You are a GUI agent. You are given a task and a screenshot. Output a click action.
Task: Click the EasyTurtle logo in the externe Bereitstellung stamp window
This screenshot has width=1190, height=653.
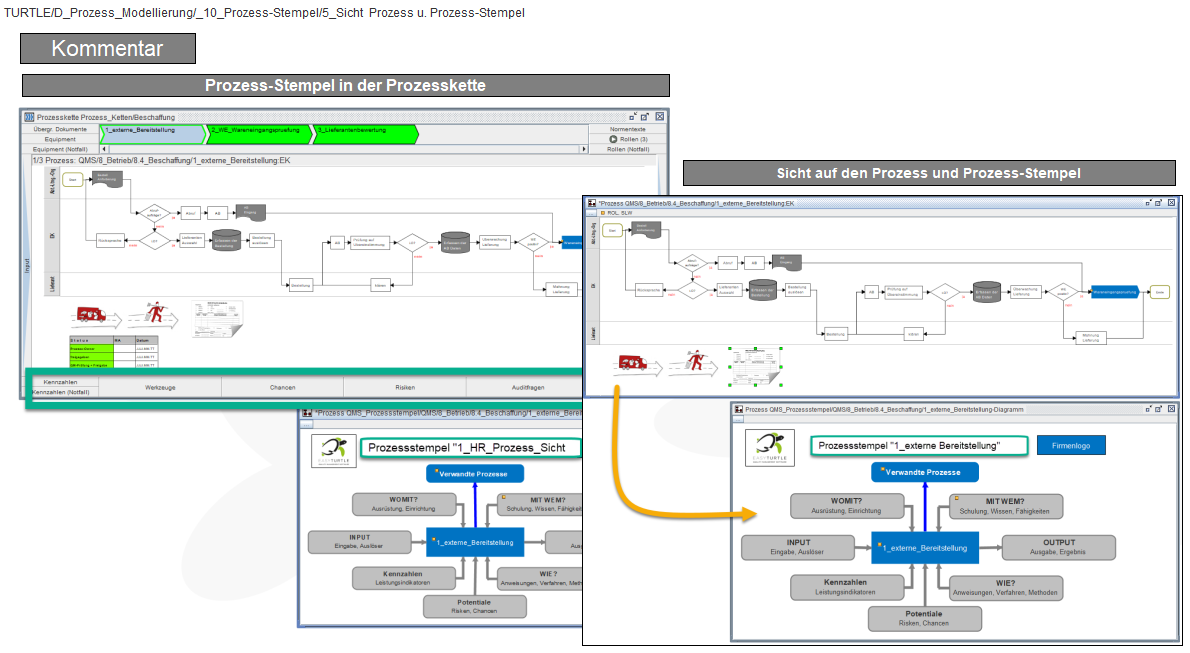tap(770, 447)
